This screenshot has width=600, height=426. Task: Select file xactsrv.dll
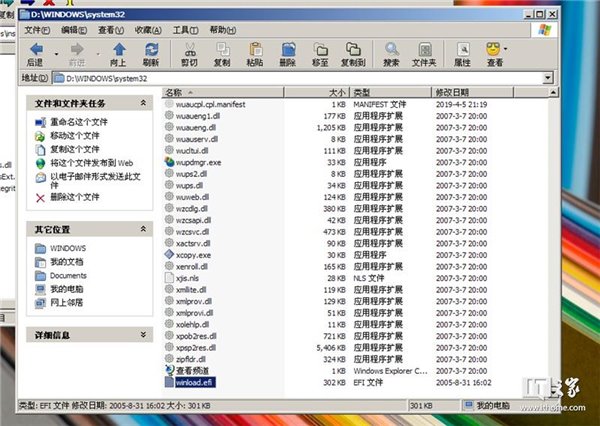point(193,243)
